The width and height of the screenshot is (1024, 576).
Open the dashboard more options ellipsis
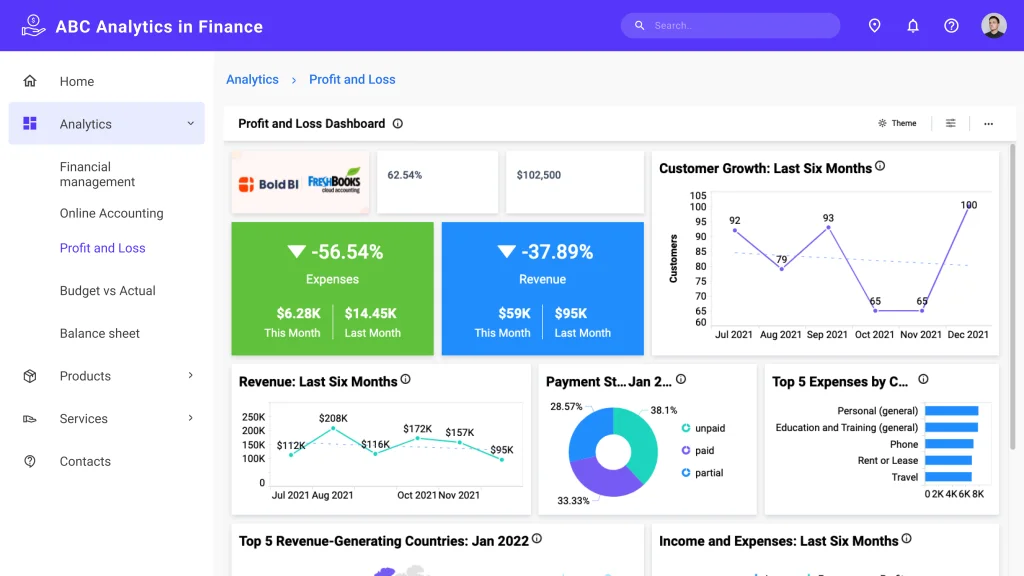988,123
